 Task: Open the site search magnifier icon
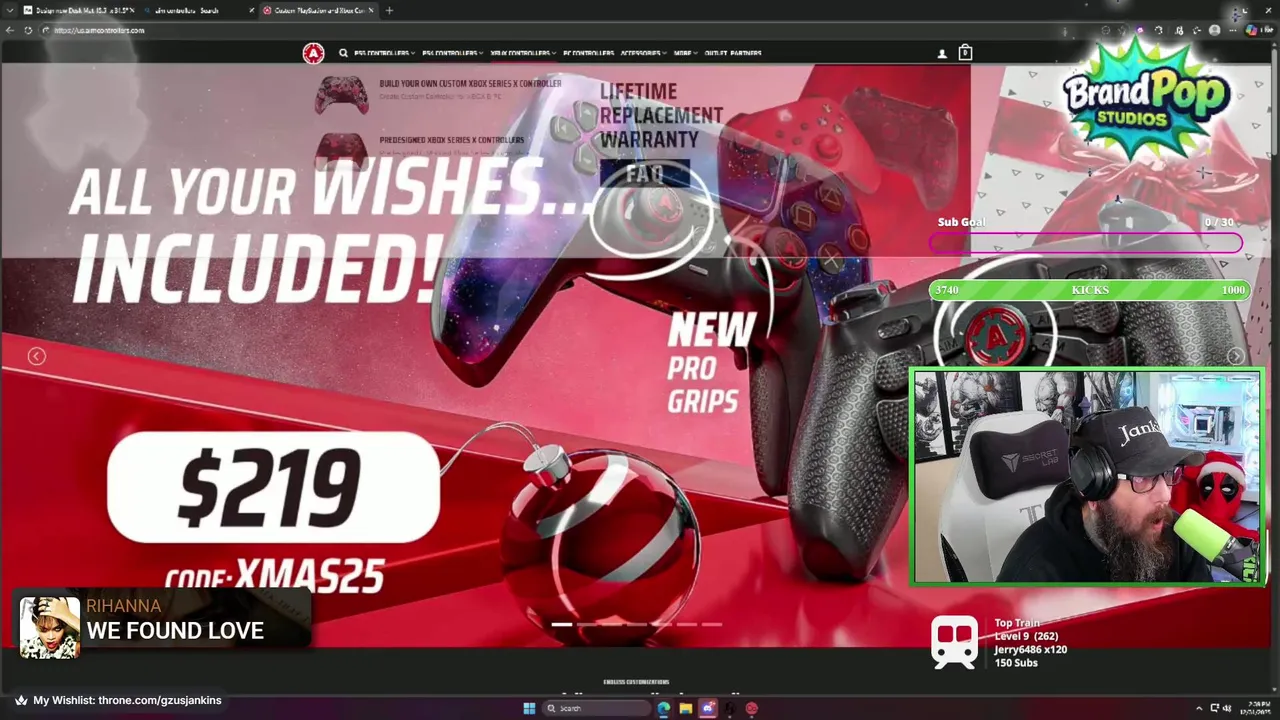(x=343, y=53)
